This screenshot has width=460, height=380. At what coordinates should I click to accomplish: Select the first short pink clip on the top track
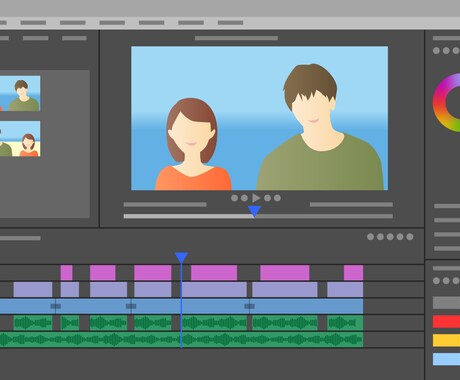pos(66,273)
